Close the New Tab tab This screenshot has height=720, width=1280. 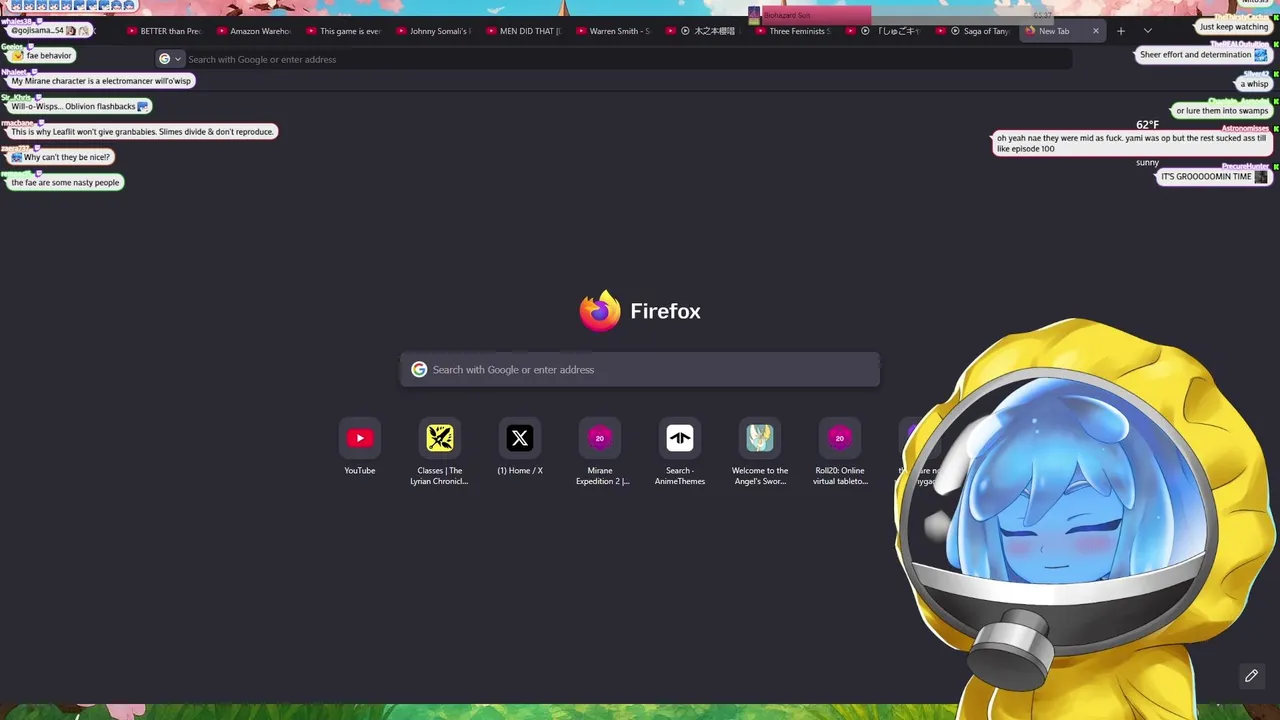point(1095,31)
